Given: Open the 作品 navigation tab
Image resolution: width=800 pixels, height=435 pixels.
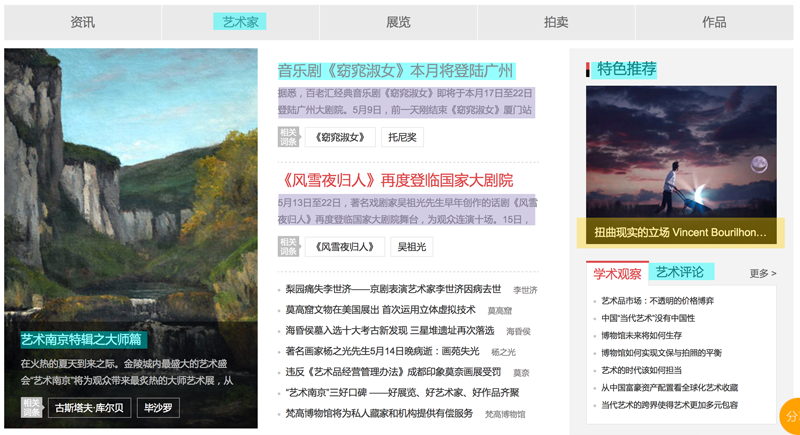Looking at the screenshot, I should pyautogui.click(x=714, y=22).
